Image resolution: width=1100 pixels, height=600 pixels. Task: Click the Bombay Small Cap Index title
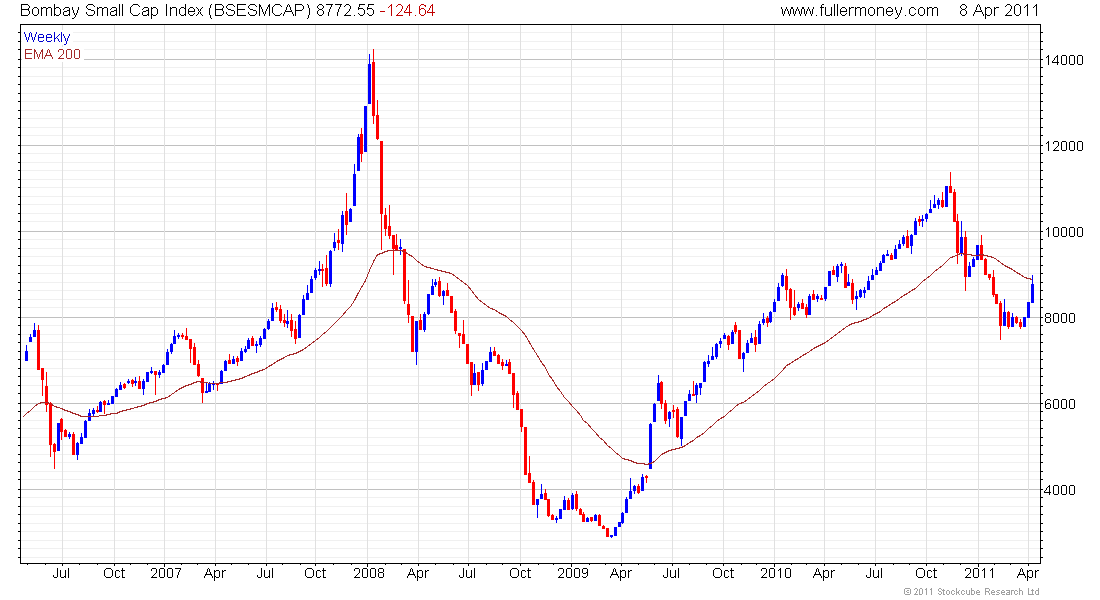(166, 11)
